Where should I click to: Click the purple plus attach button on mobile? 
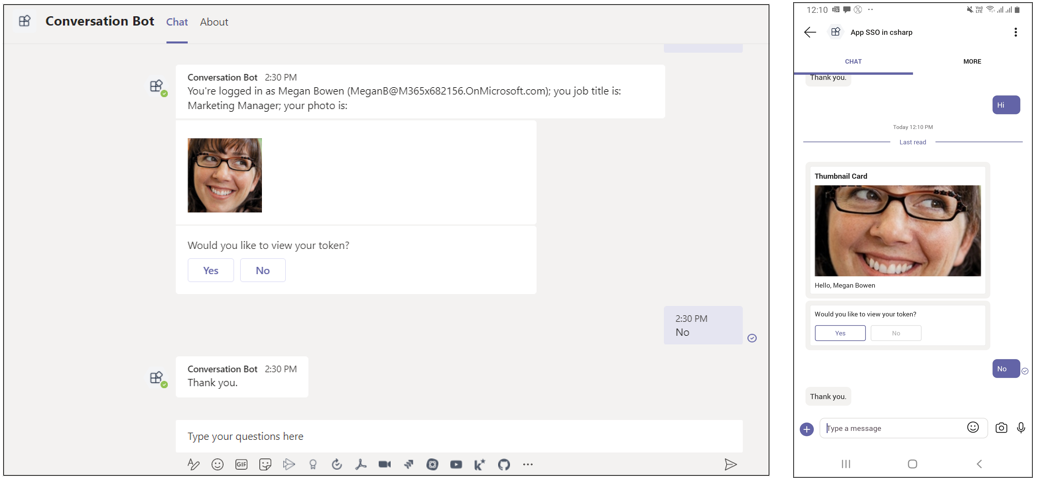806,429
